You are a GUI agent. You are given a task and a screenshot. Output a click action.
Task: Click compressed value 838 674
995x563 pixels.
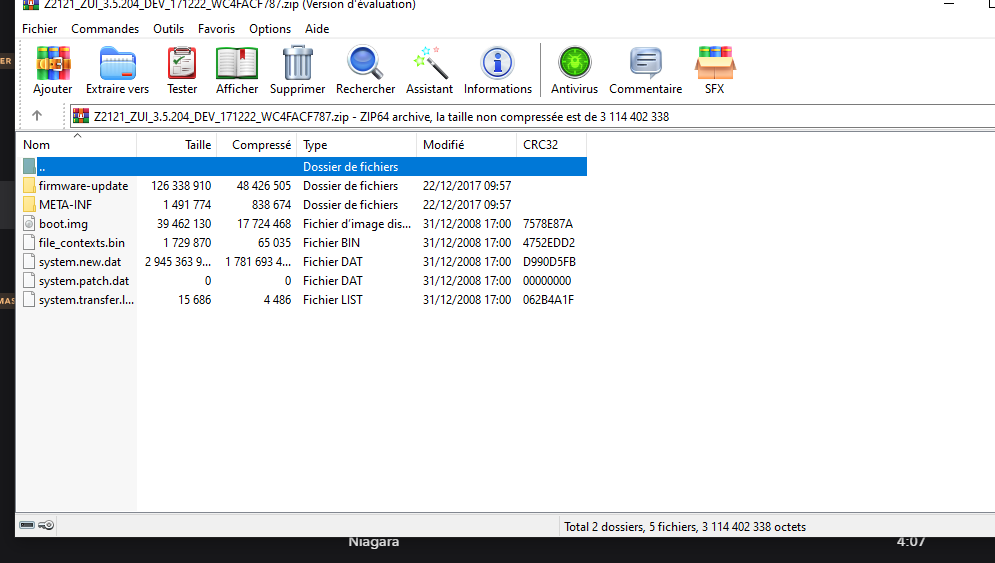click(x=272, y=204)
